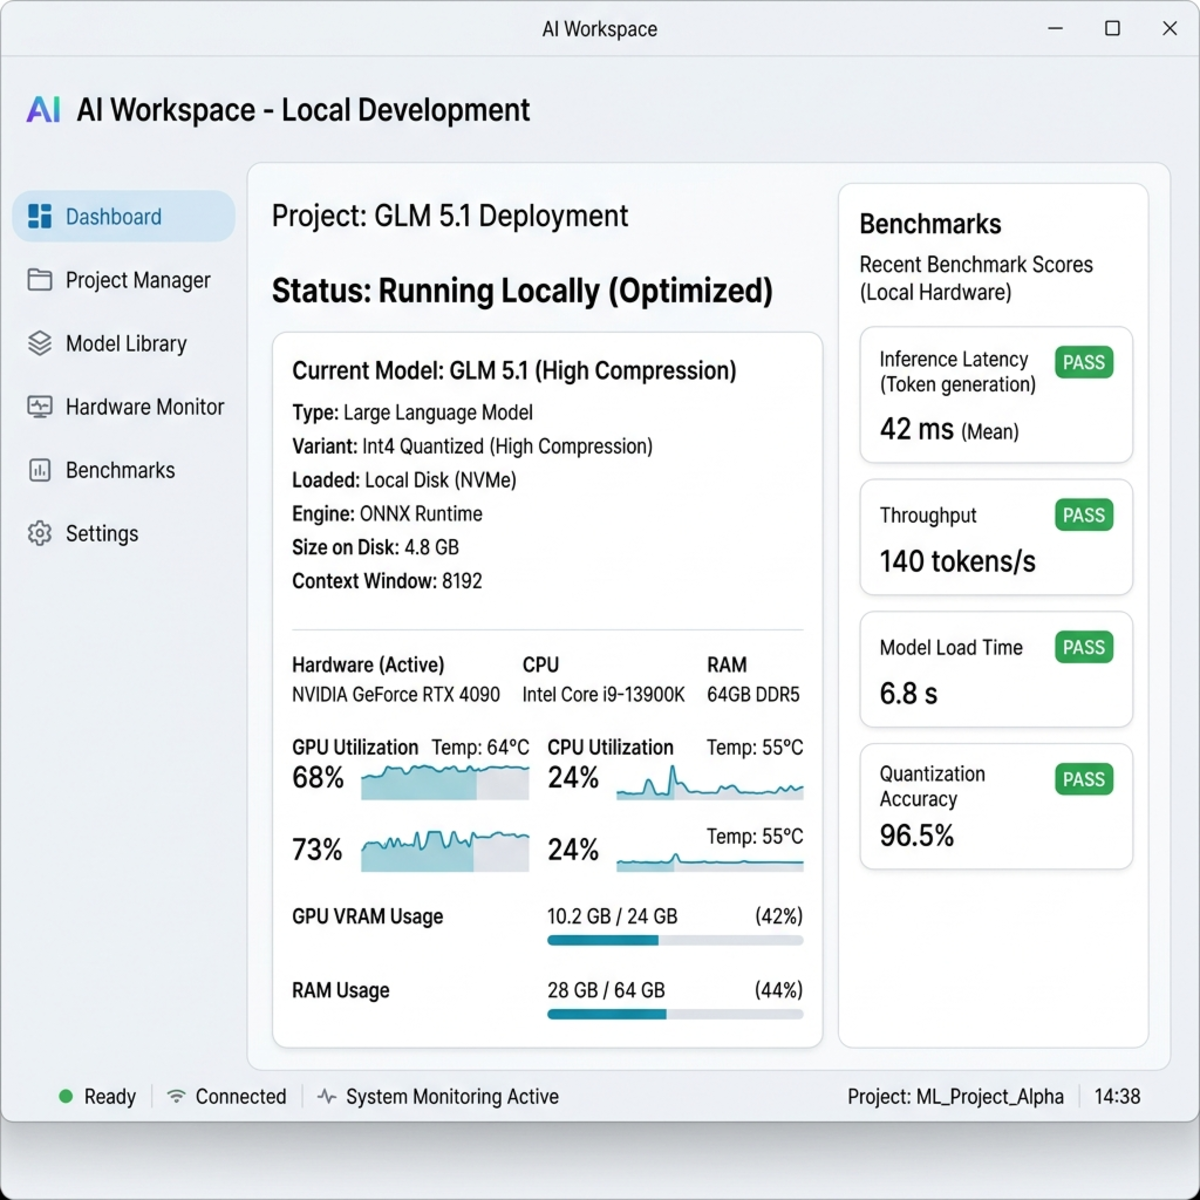Click '96.5%' accuracy value
Viewport: 1200px width, 1200px height.
pos(917,835)
